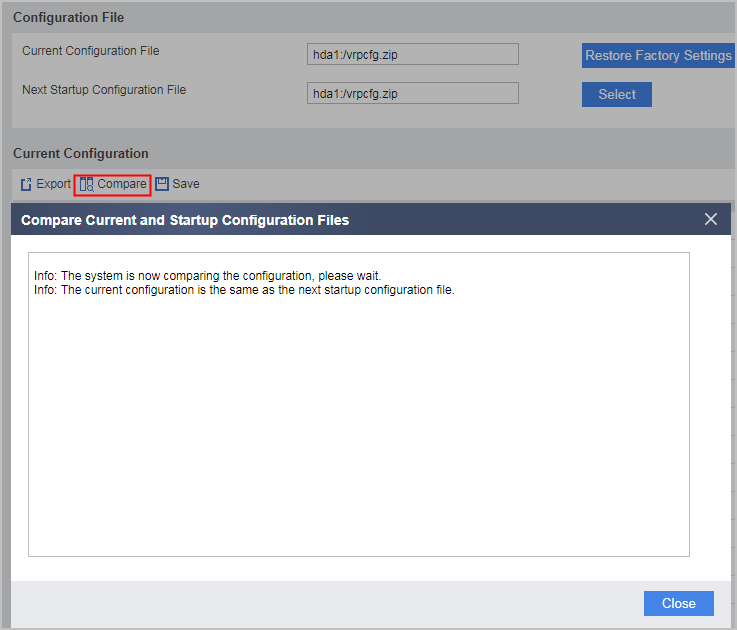The width and height of the screenshot is (737, 630).
Task: Click the 'system is now comparing' info line
Action: [x=207, y=276]
